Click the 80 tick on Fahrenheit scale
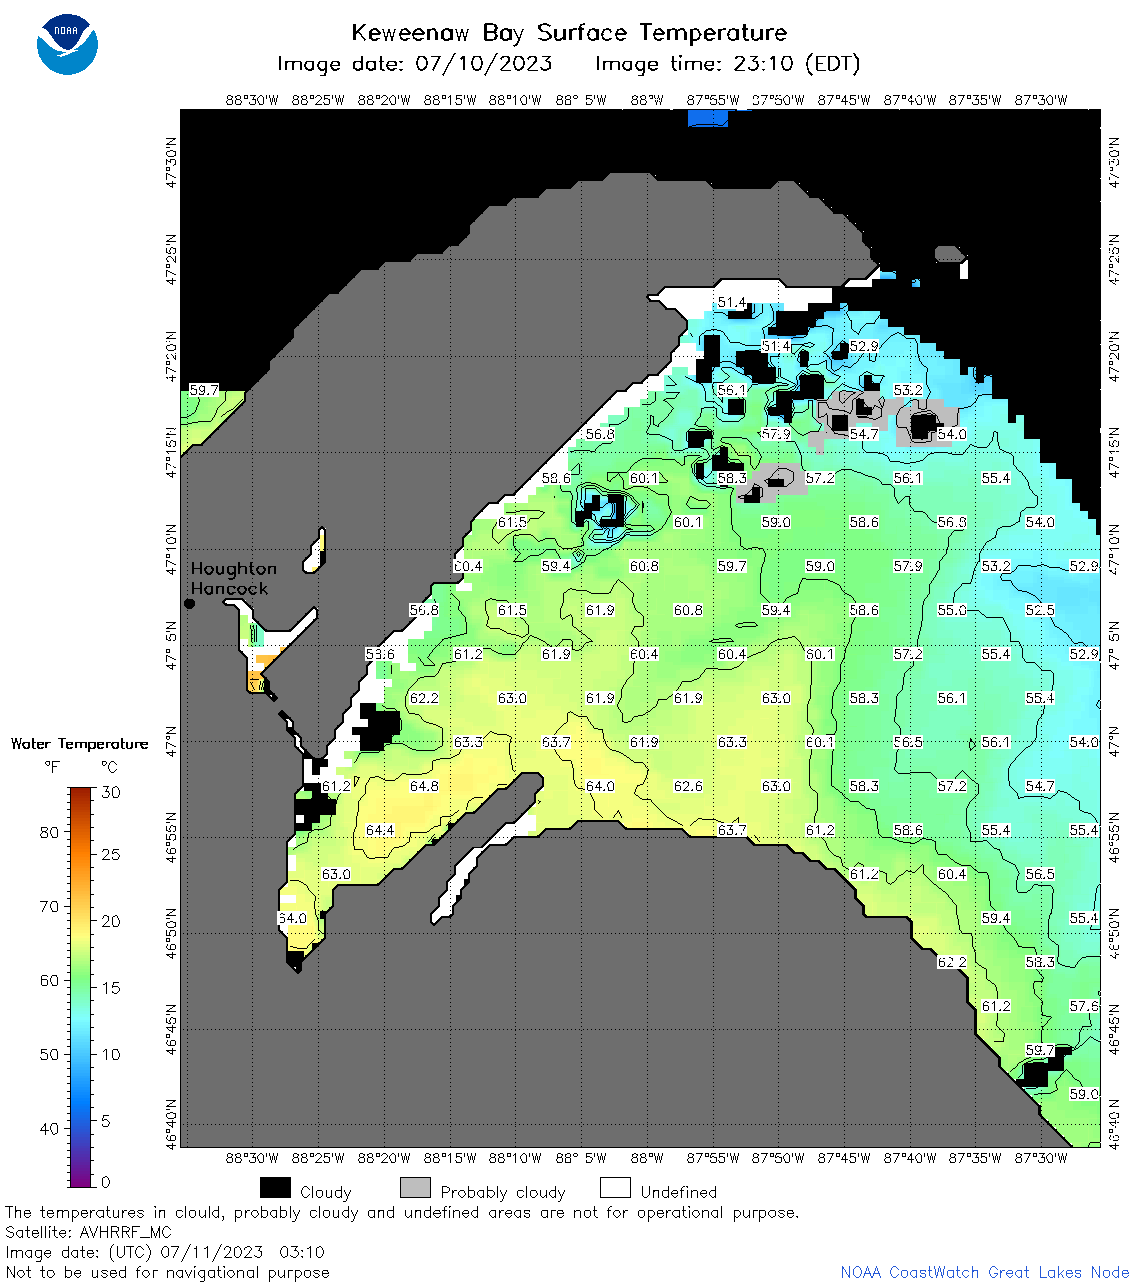1140x1288 pixels. [49, 832]
